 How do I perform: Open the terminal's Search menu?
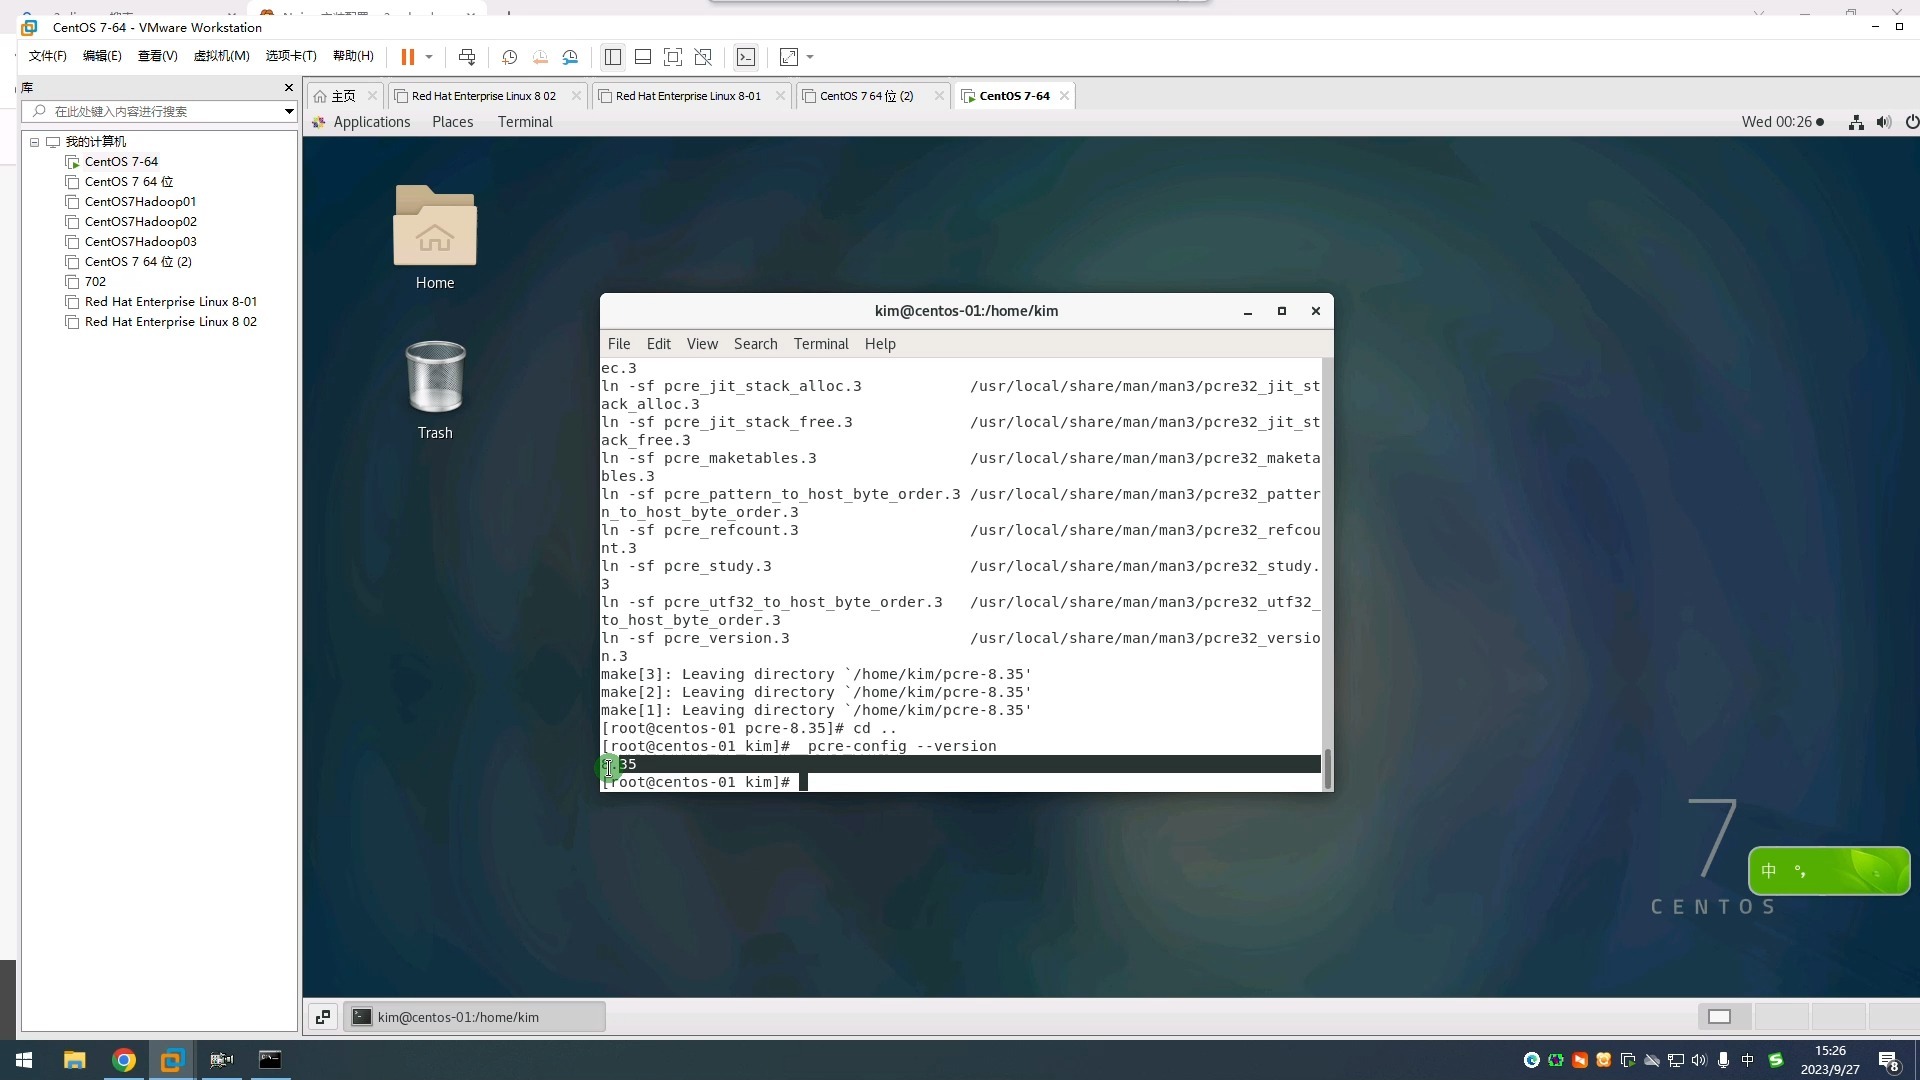755,344
